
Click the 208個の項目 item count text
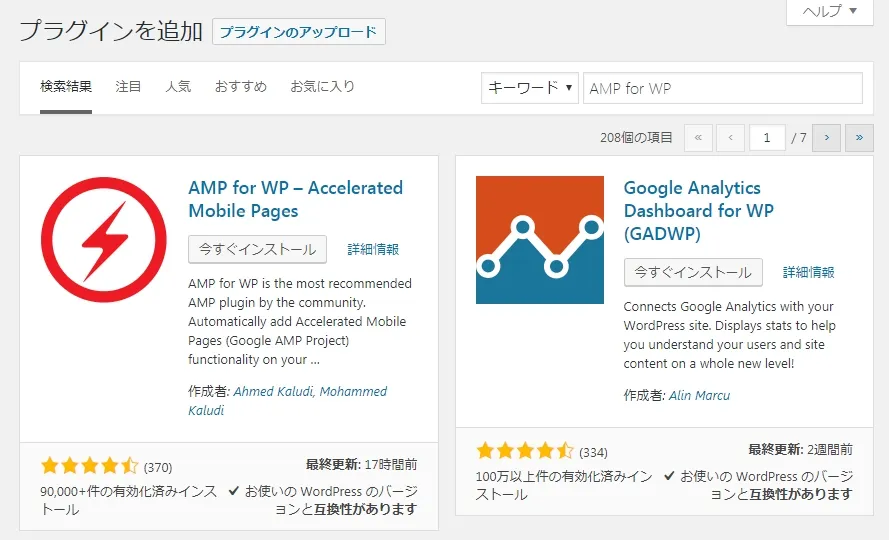(636, 138)
